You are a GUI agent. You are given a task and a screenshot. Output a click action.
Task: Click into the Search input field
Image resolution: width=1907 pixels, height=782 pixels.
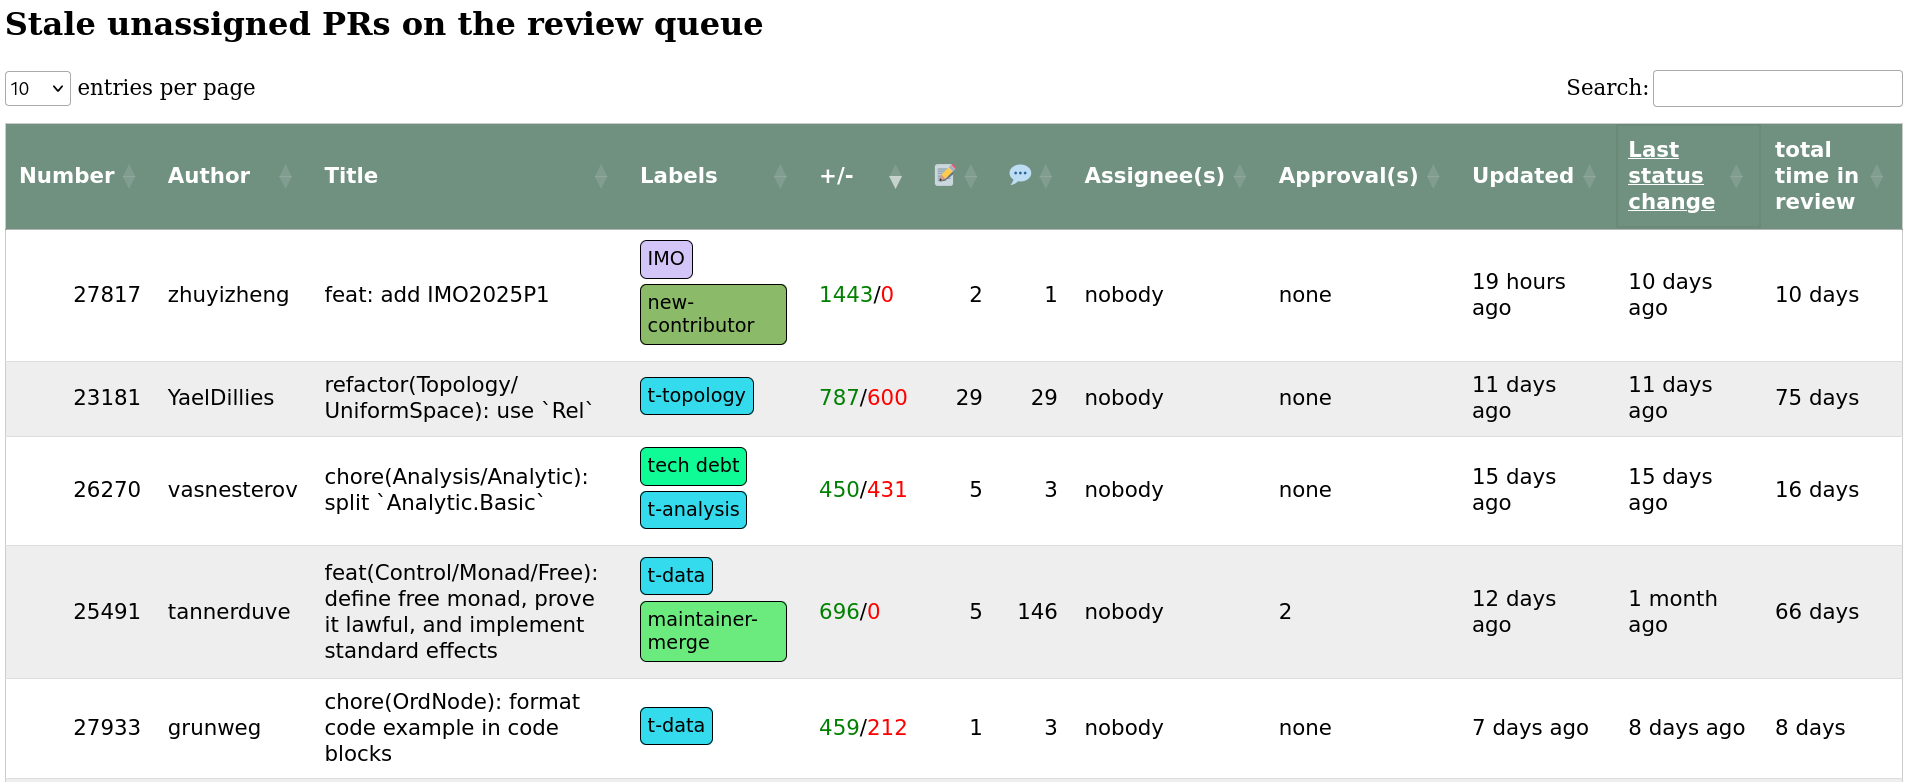pos(1776,89)
